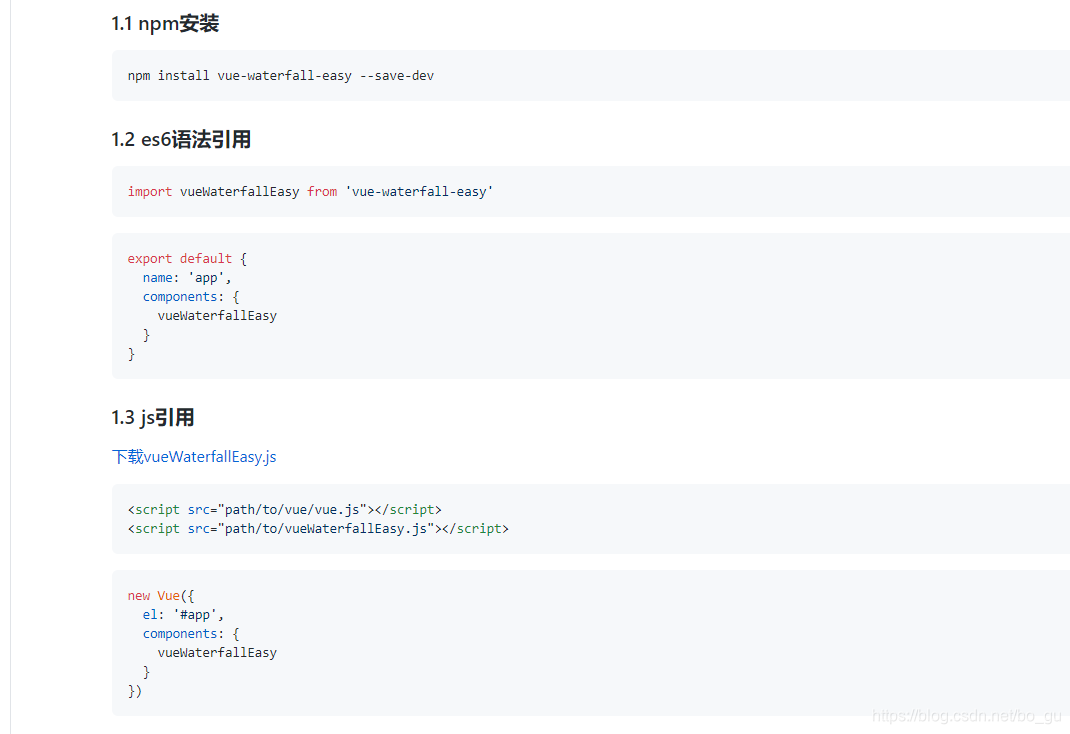Click the heading '1.2 es6语法引用'
Screen dimensions: 1070x734
(x=181, y=140)
